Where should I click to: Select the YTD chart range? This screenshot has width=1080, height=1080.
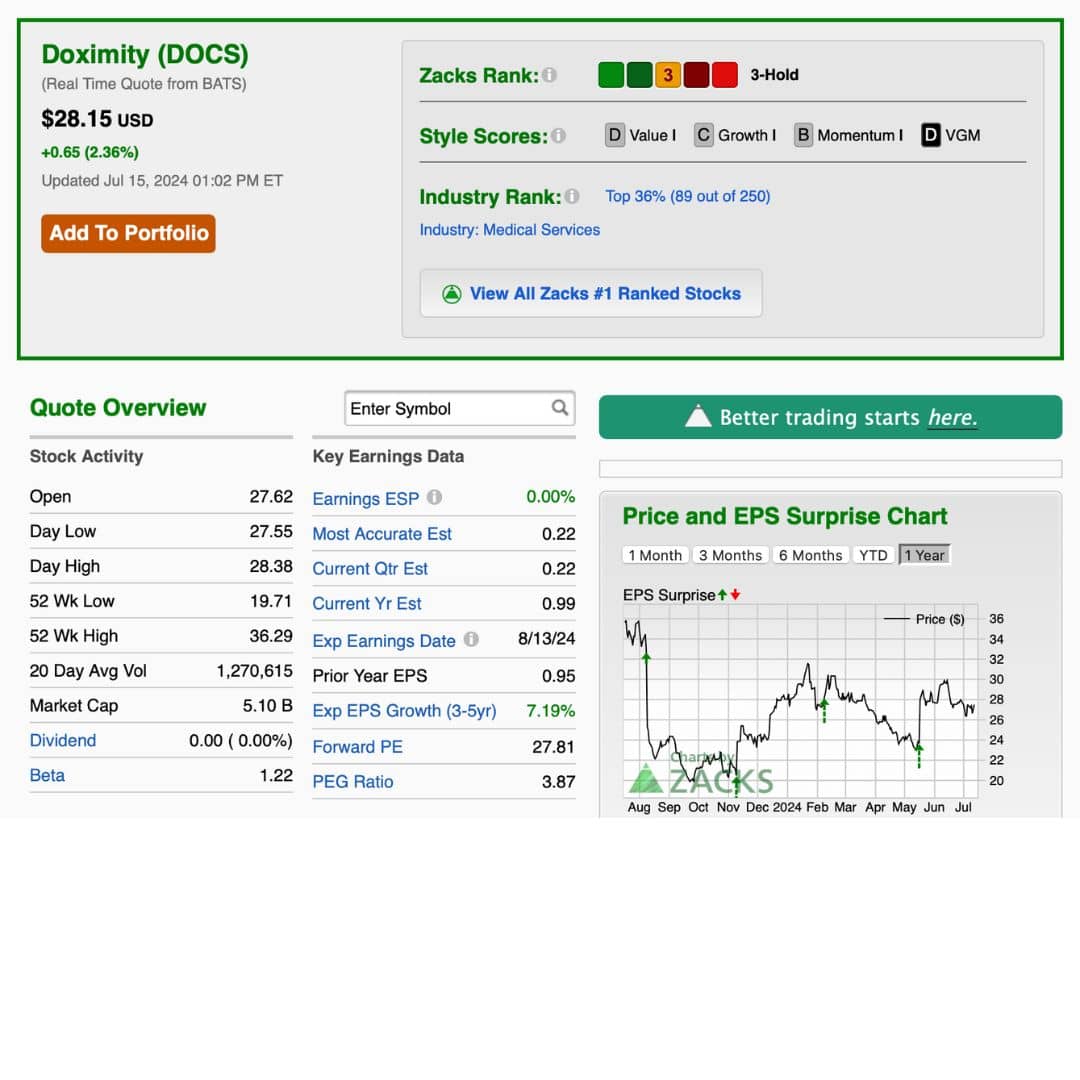873,555
